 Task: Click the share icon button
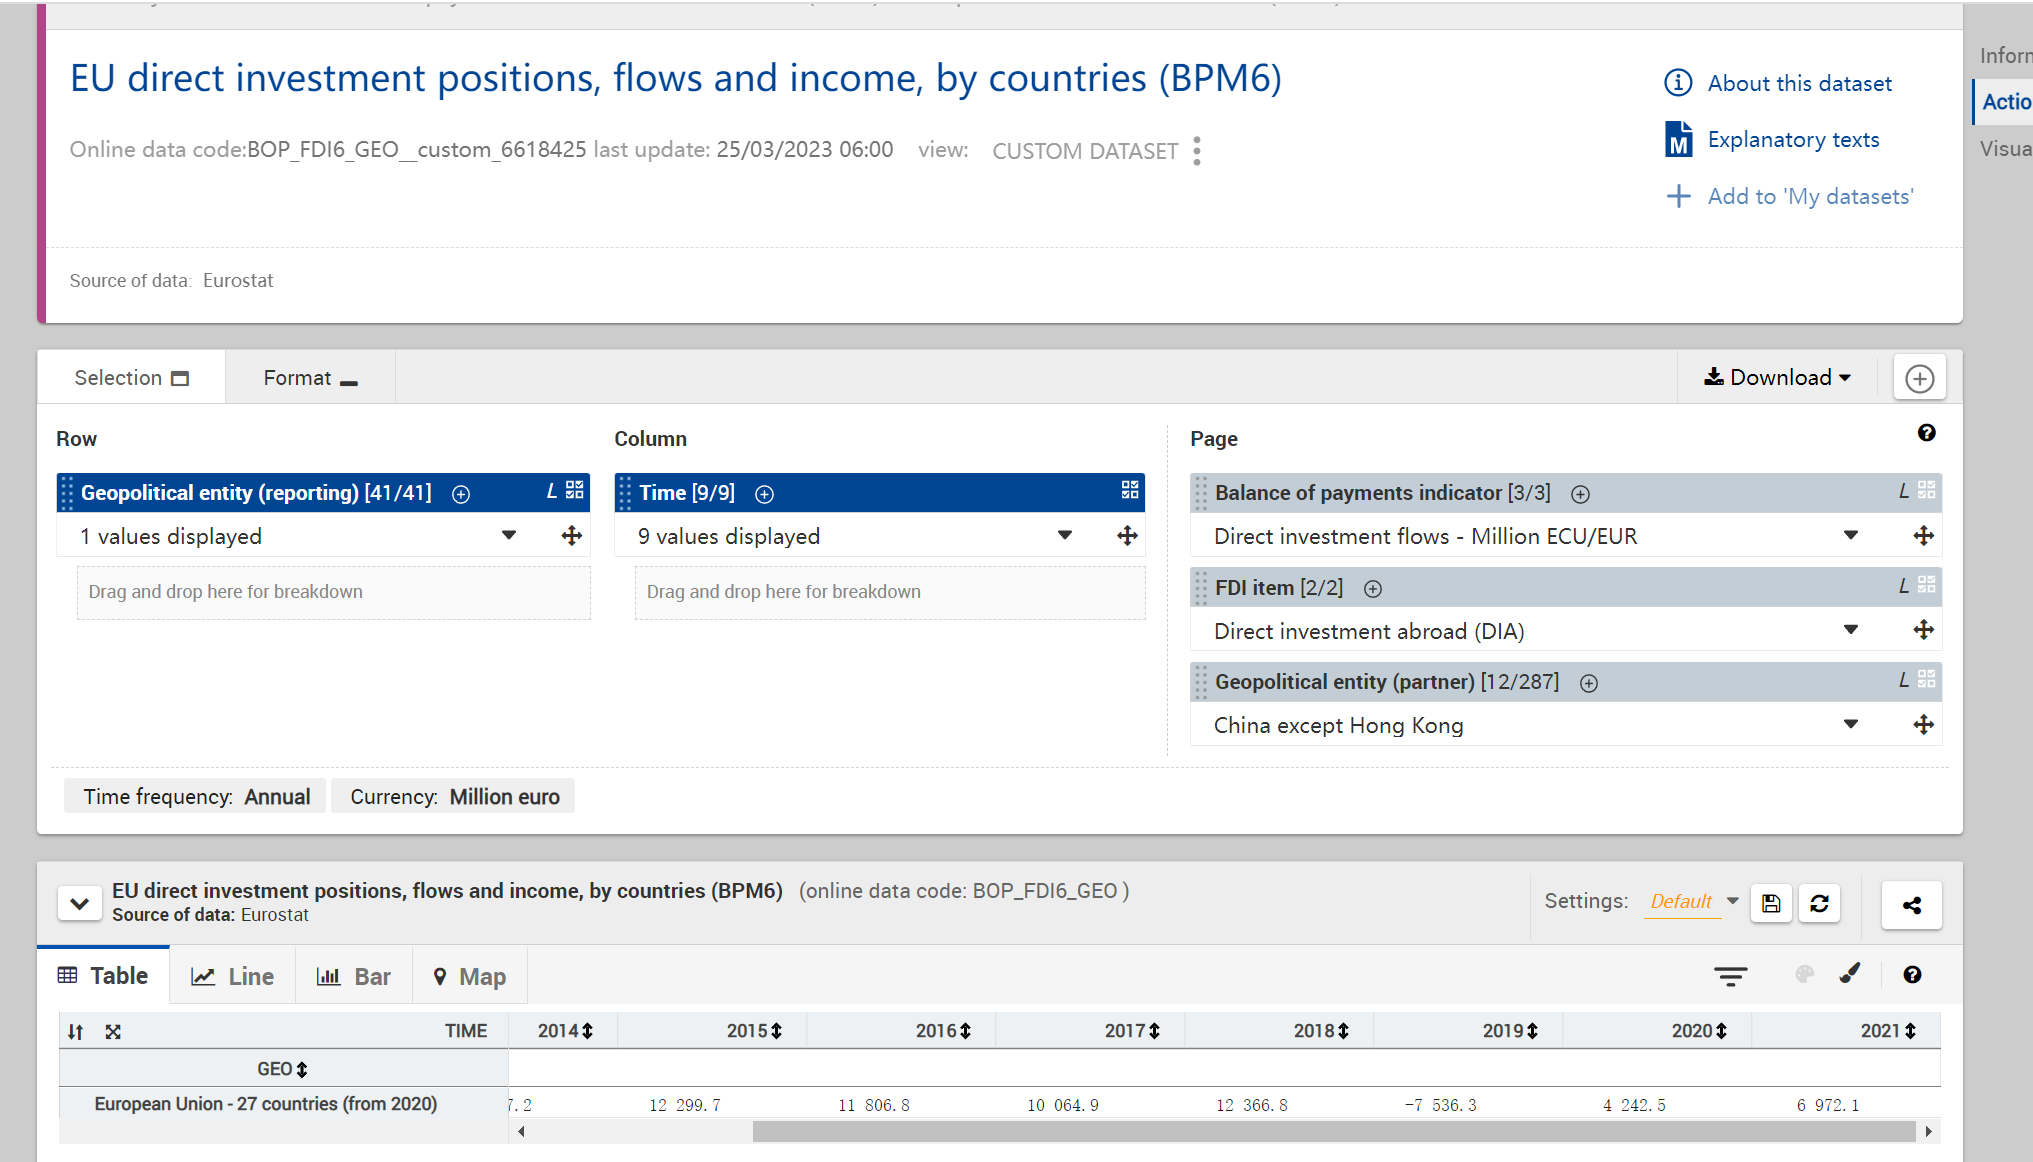1911,905
